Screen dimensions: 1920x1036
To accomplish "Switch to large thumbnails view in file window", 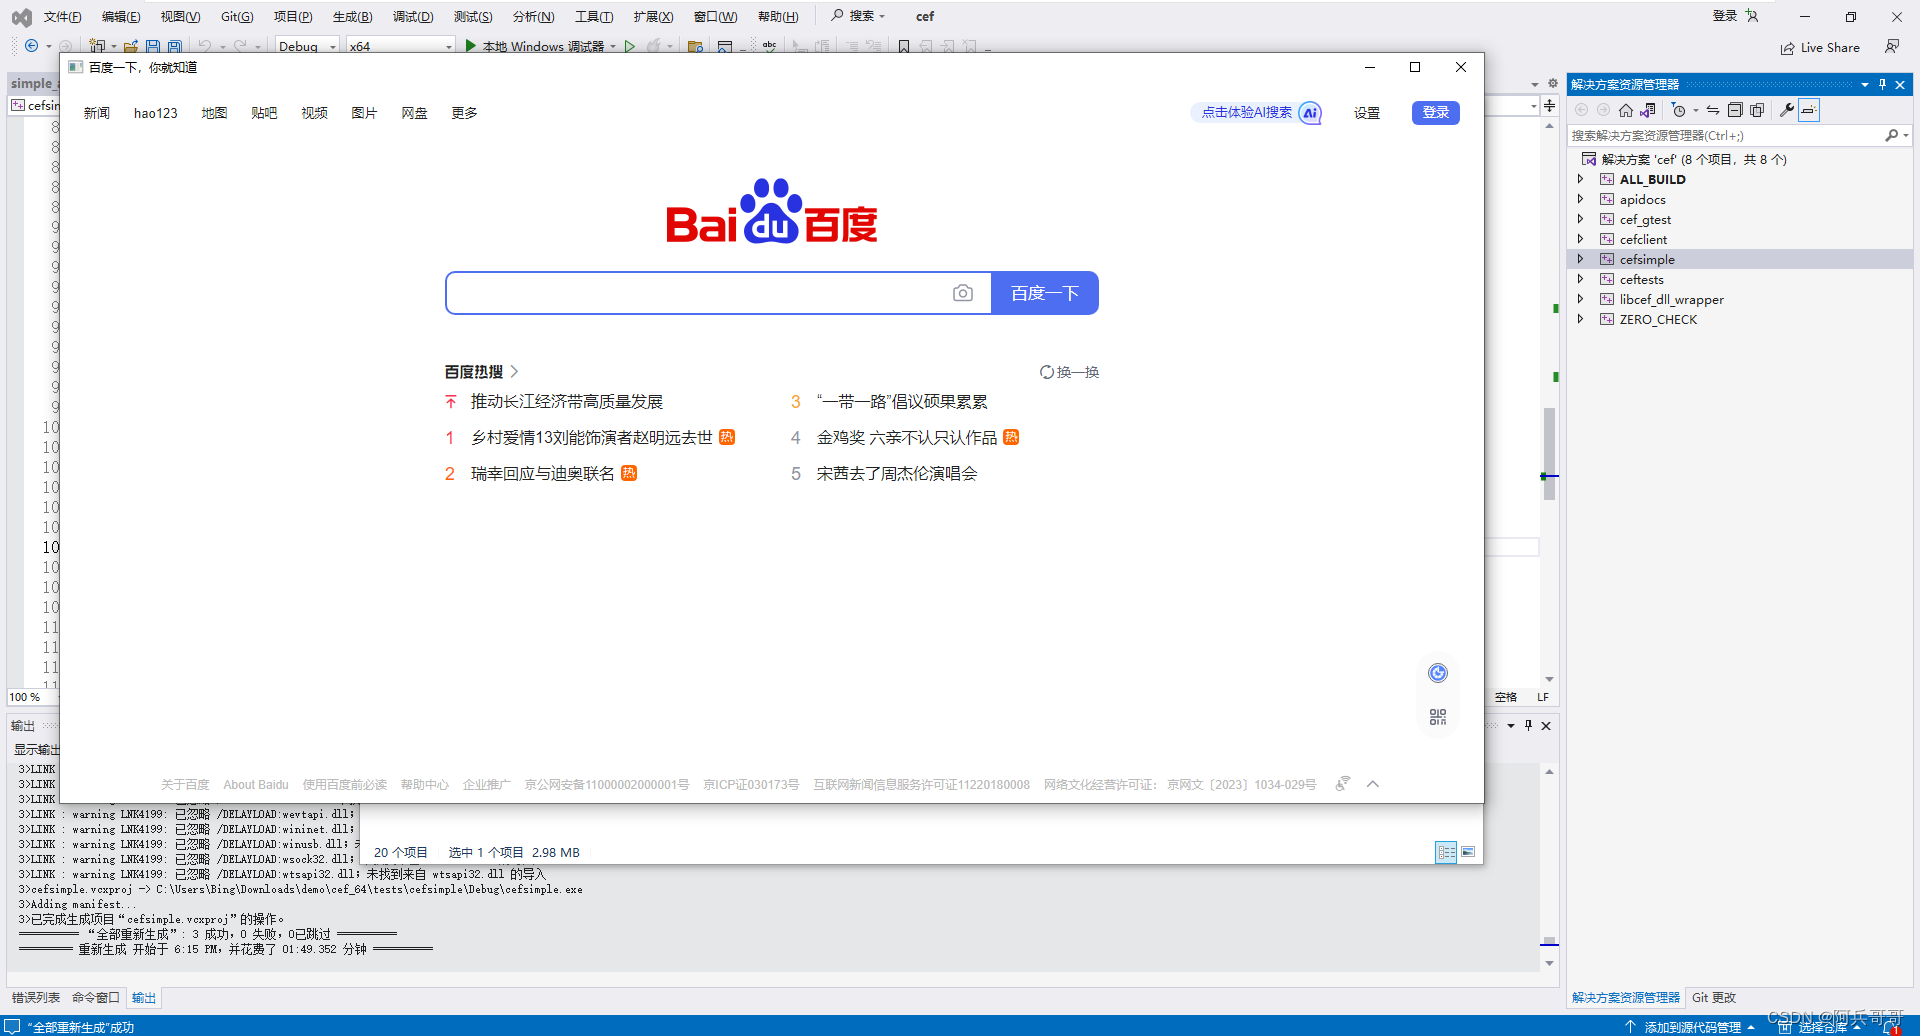I will pyautogui.click(x=1468, y=852).
